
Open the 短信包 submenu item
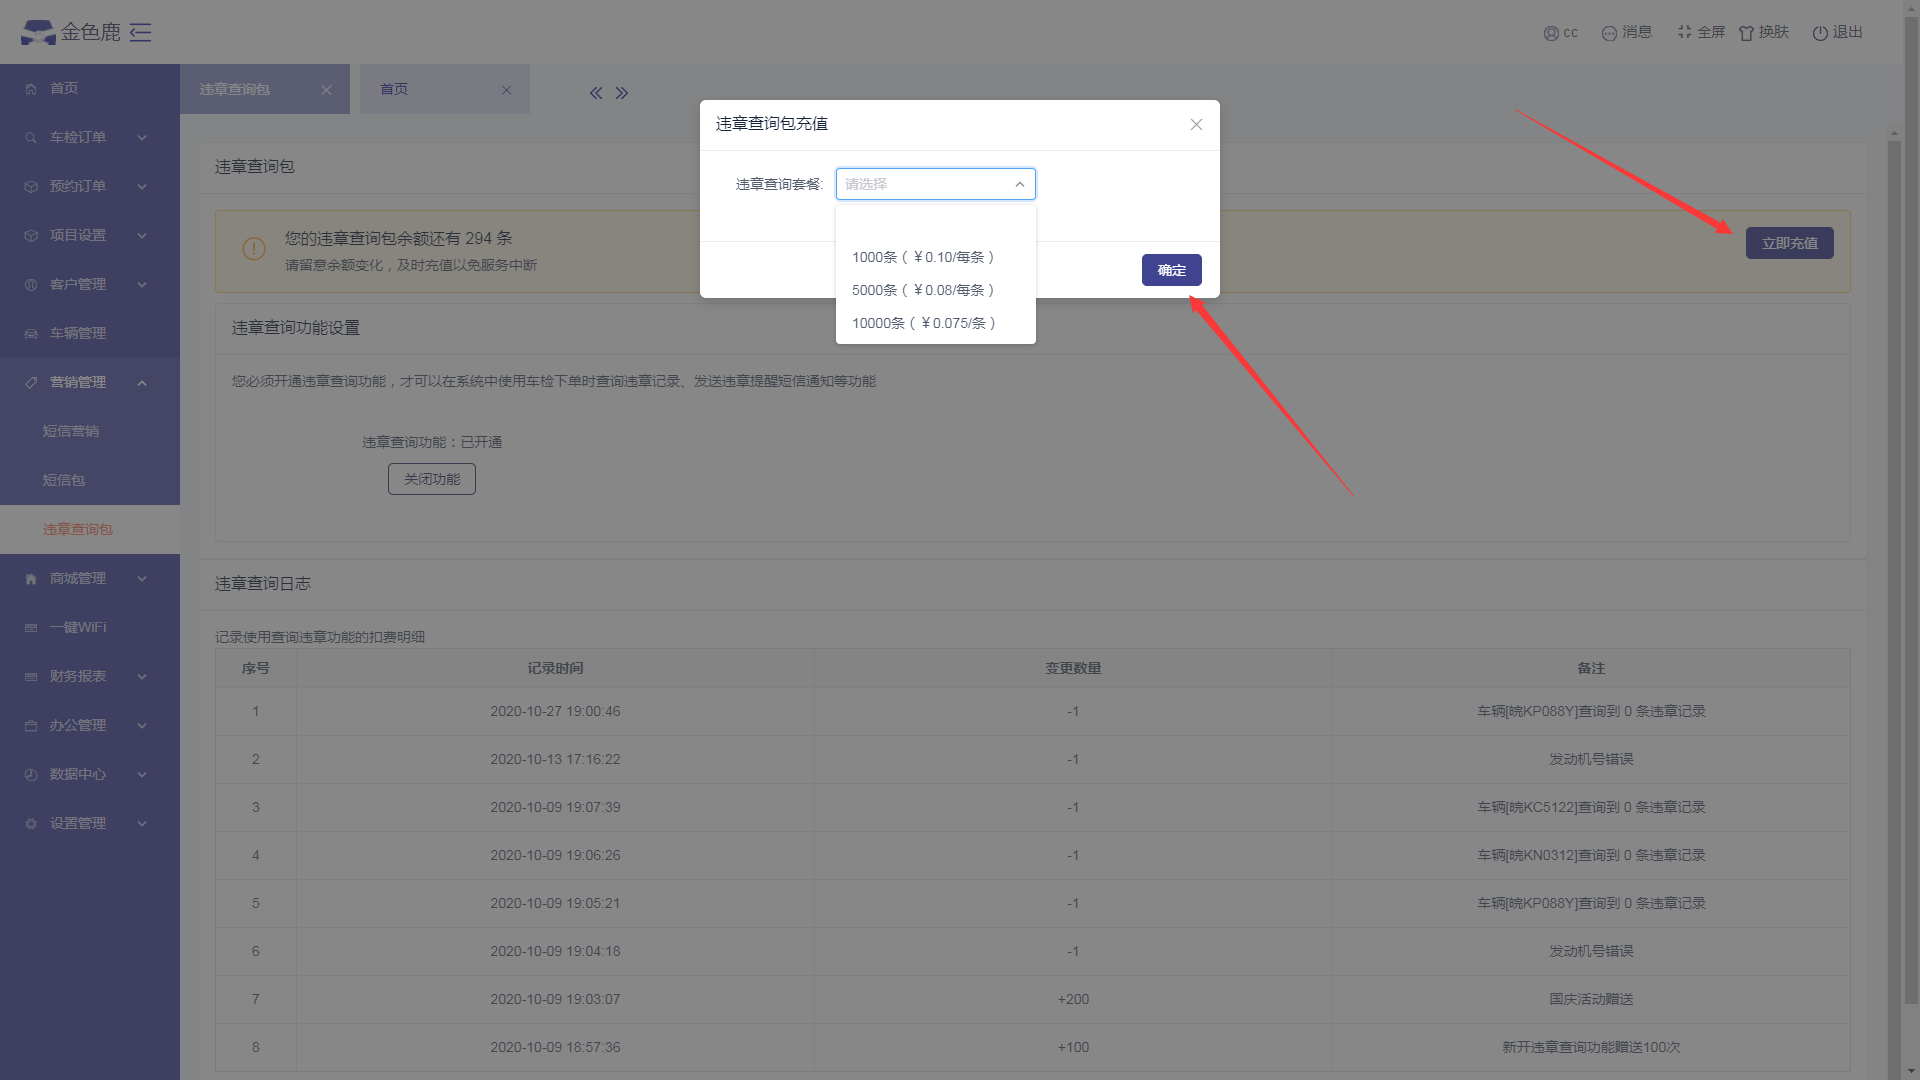pos(90,480)
